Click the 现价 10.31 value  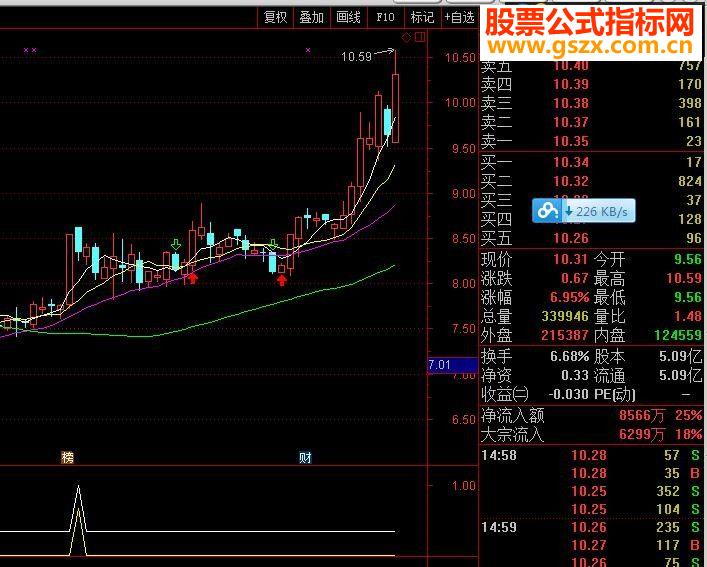570,259
